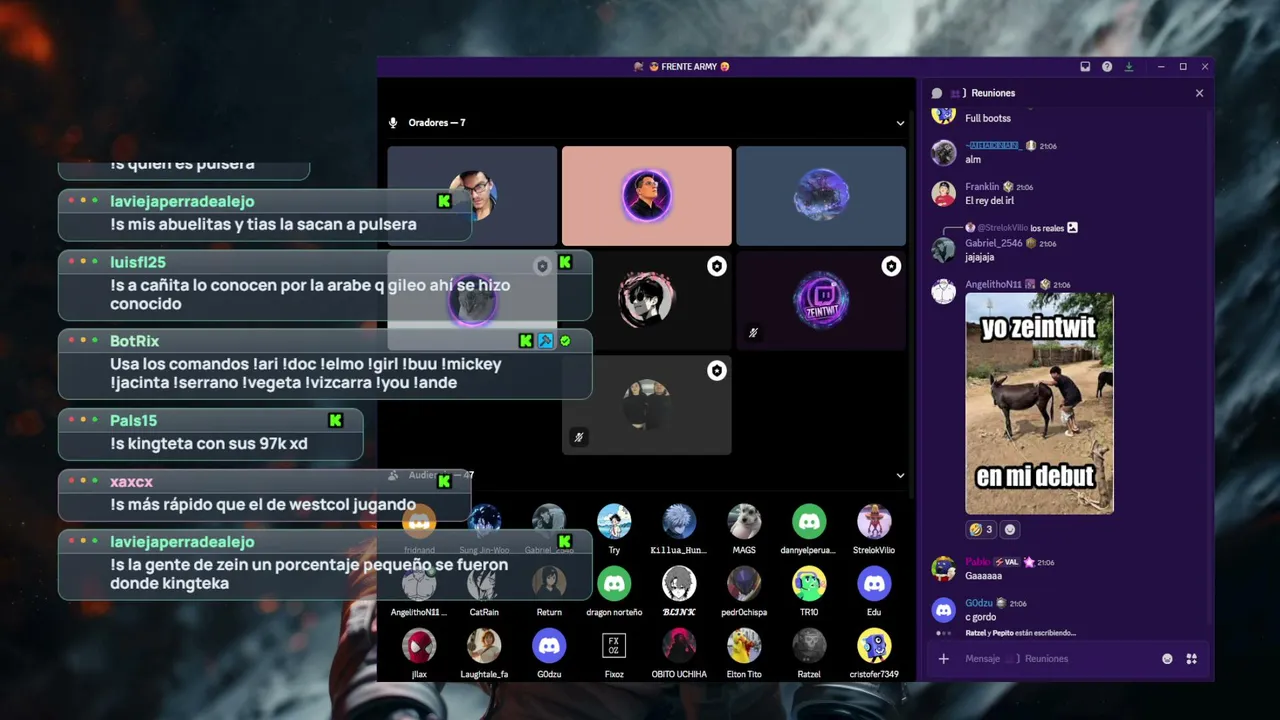Image resolution: width=1280 pixels, height=720 pixels.
Task: Click xaxcx username in stream chat overlay
Action: point(131,482)
